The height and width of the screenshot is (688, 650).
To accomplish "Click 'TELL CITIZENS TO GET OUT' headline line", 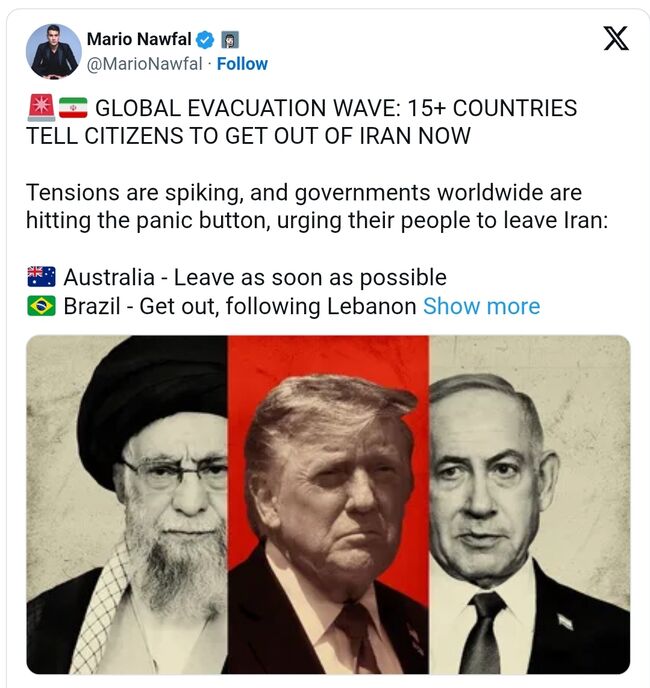I will [x=248, y=136].
